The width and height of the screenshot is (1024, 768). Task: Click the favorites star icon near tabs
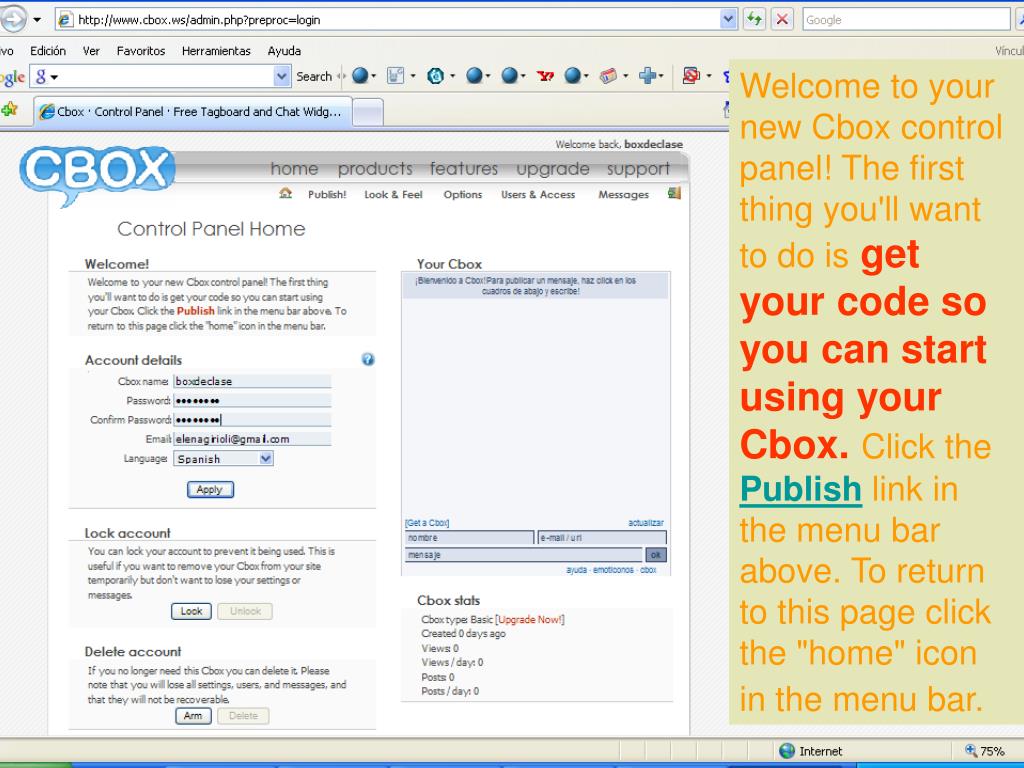[x=10, y=110]
